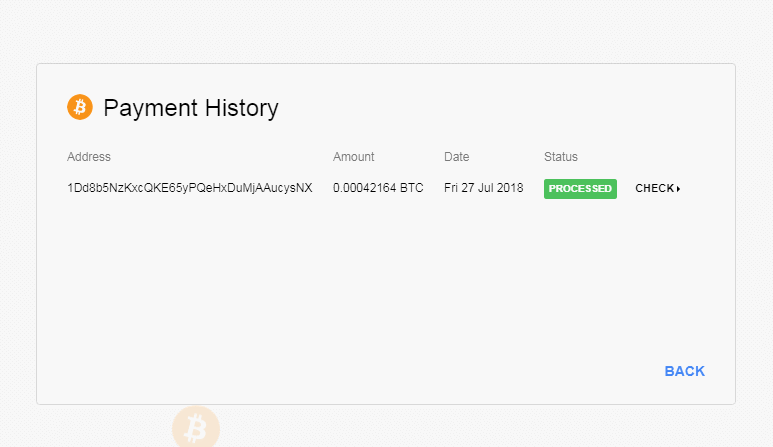This screenshot has height=447, width=773.
Task: Click the word Payment in the title
Action: pyautogui.click(x=147, y=108)
